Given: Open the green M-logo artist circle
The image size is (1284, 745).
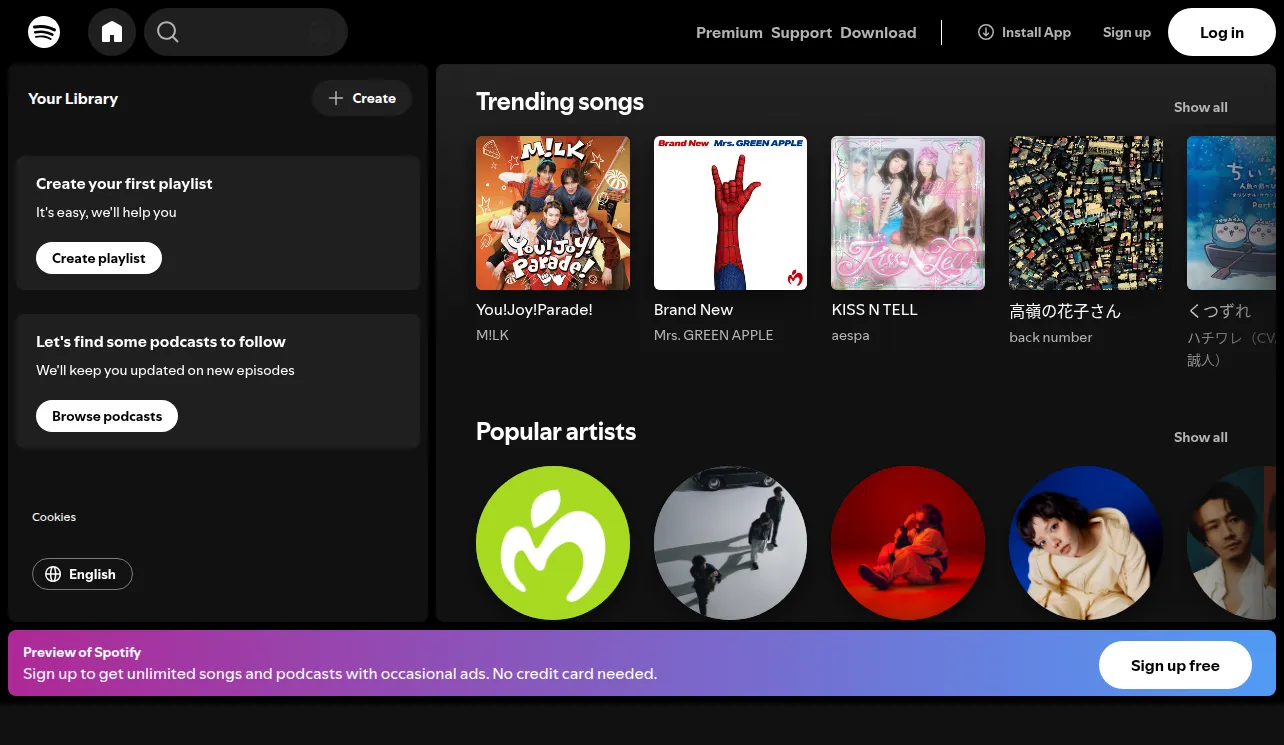Looking at the screenshot, I should point(553,543).
